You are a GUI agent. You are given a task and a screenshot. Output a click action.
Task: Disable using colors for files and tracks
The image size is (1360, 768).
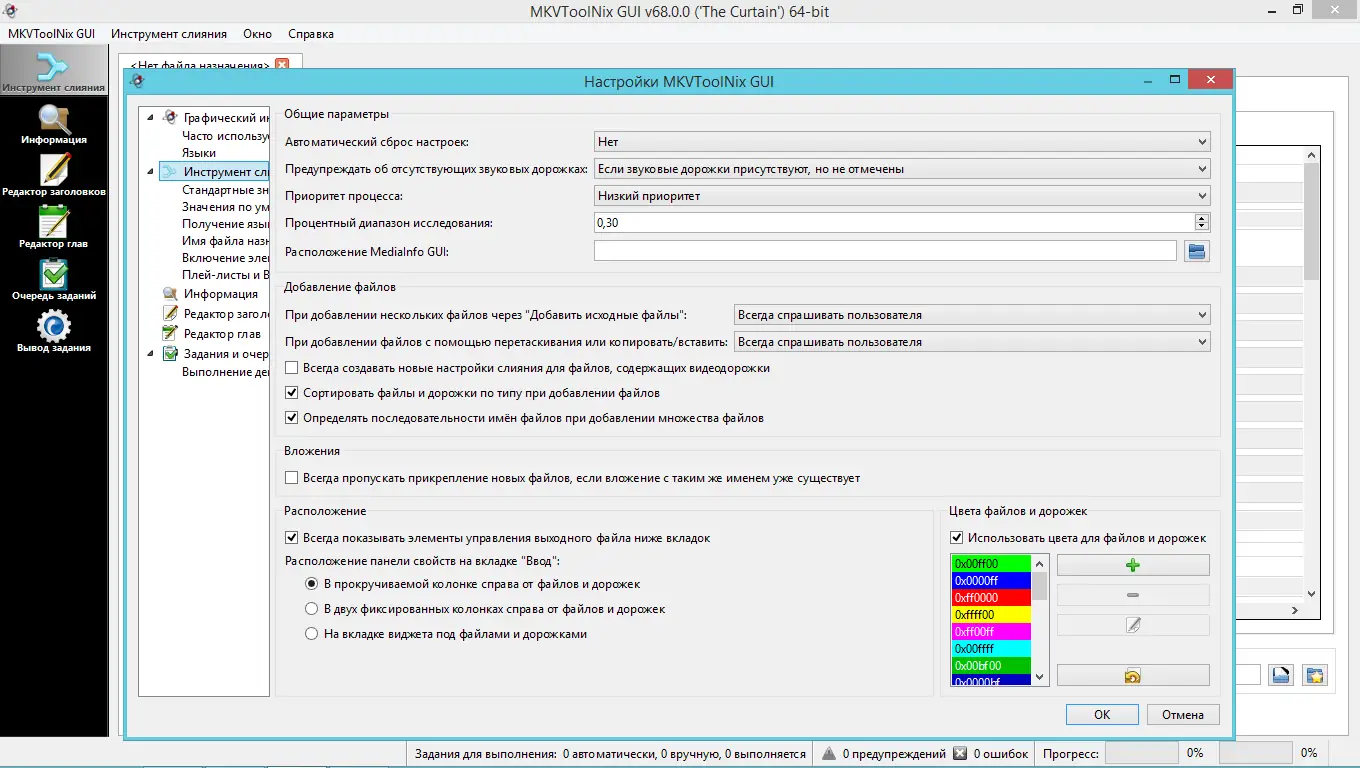click(957, 538)
